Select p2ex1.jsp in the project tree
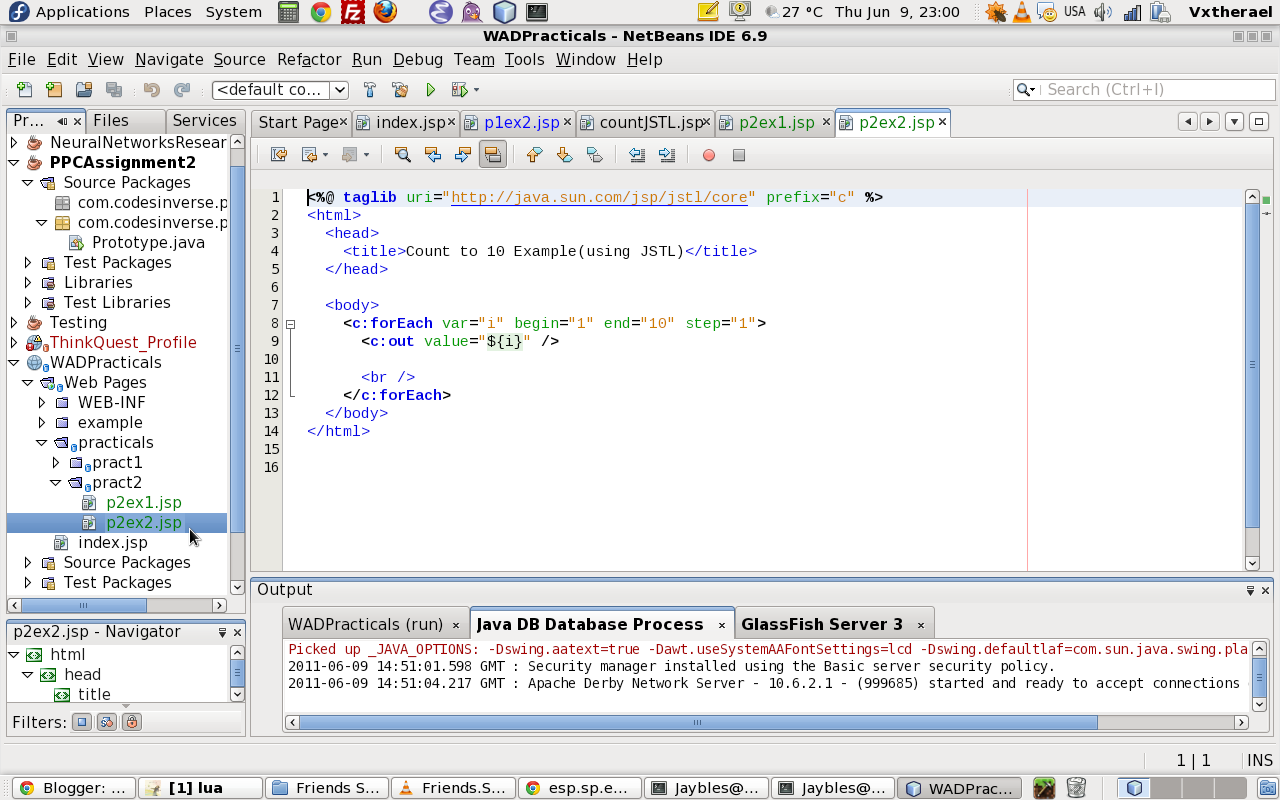The height and width of the screenshot is (800, 1280). (144, 502)
